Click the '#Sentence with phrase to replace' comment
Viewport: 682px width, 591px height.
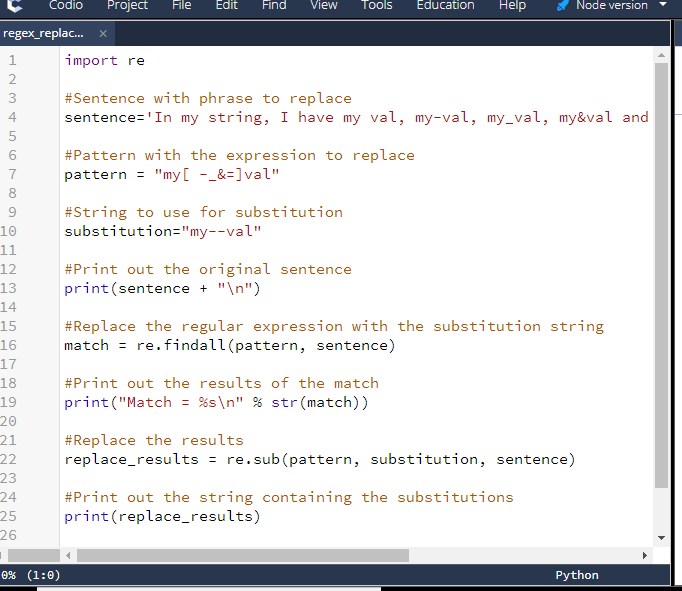click(208, 99)
